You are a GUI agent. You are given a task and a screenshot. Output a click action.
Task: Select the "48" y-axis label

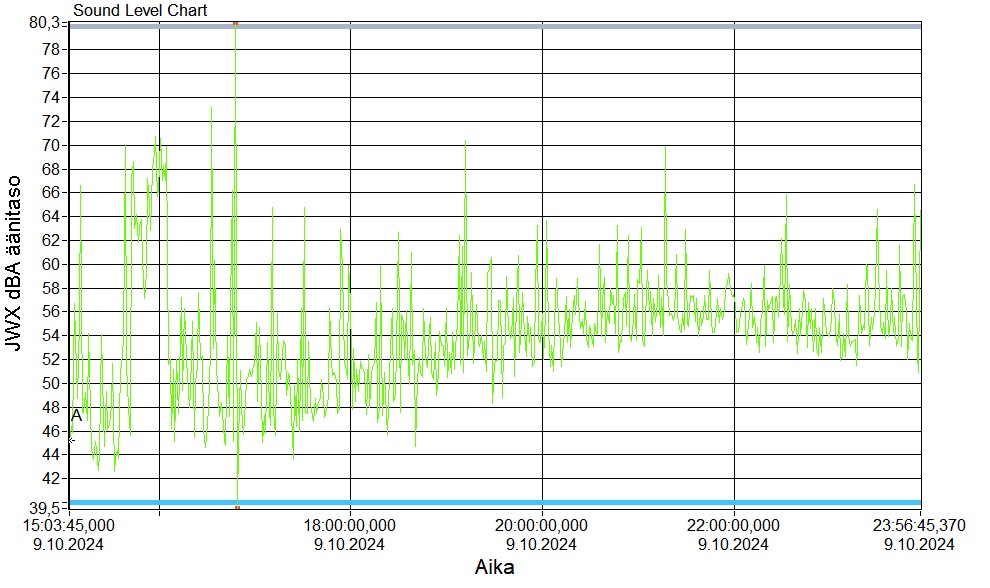pos(51,407)
